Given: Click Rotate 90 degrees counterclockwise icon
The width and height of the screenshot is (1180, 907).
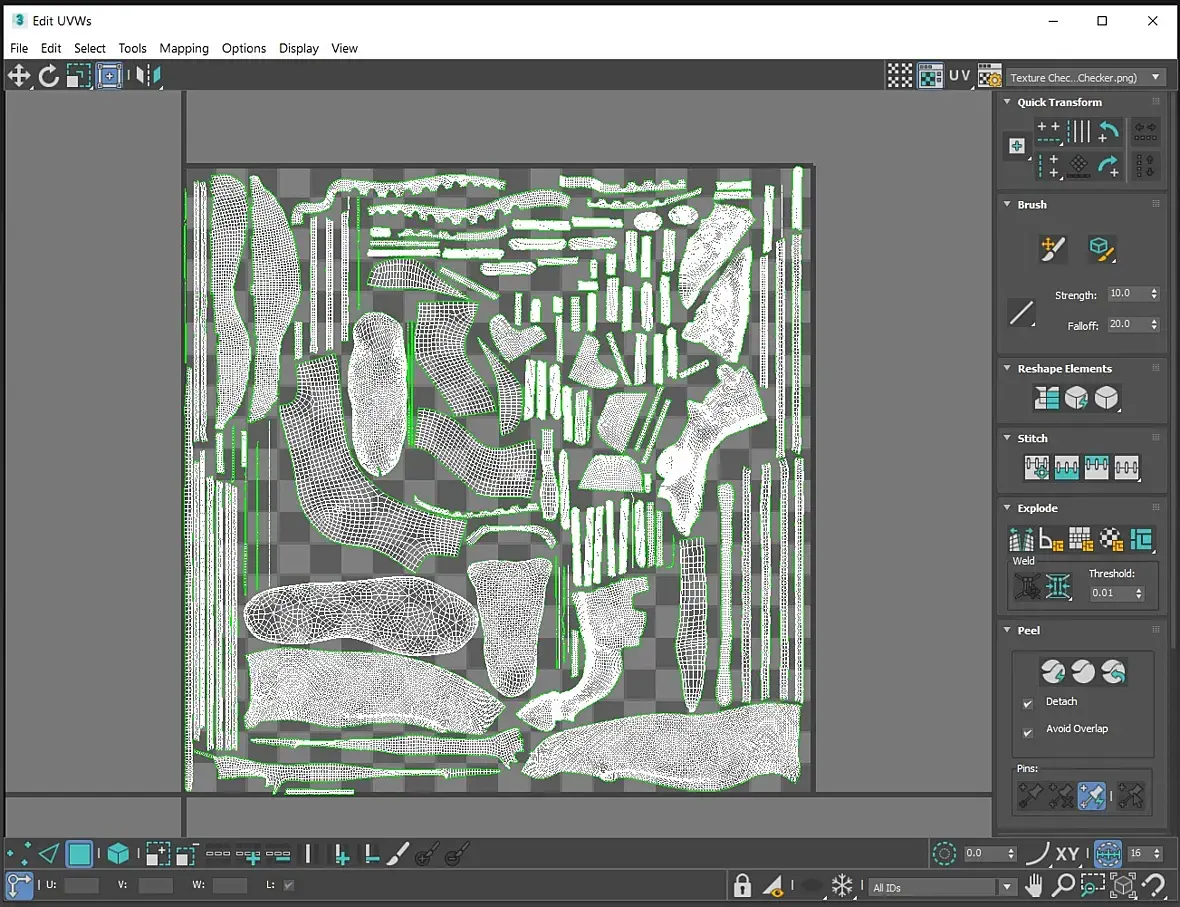Looking at the screenshot, I should pyautogui.click(x=1108, y=131).
